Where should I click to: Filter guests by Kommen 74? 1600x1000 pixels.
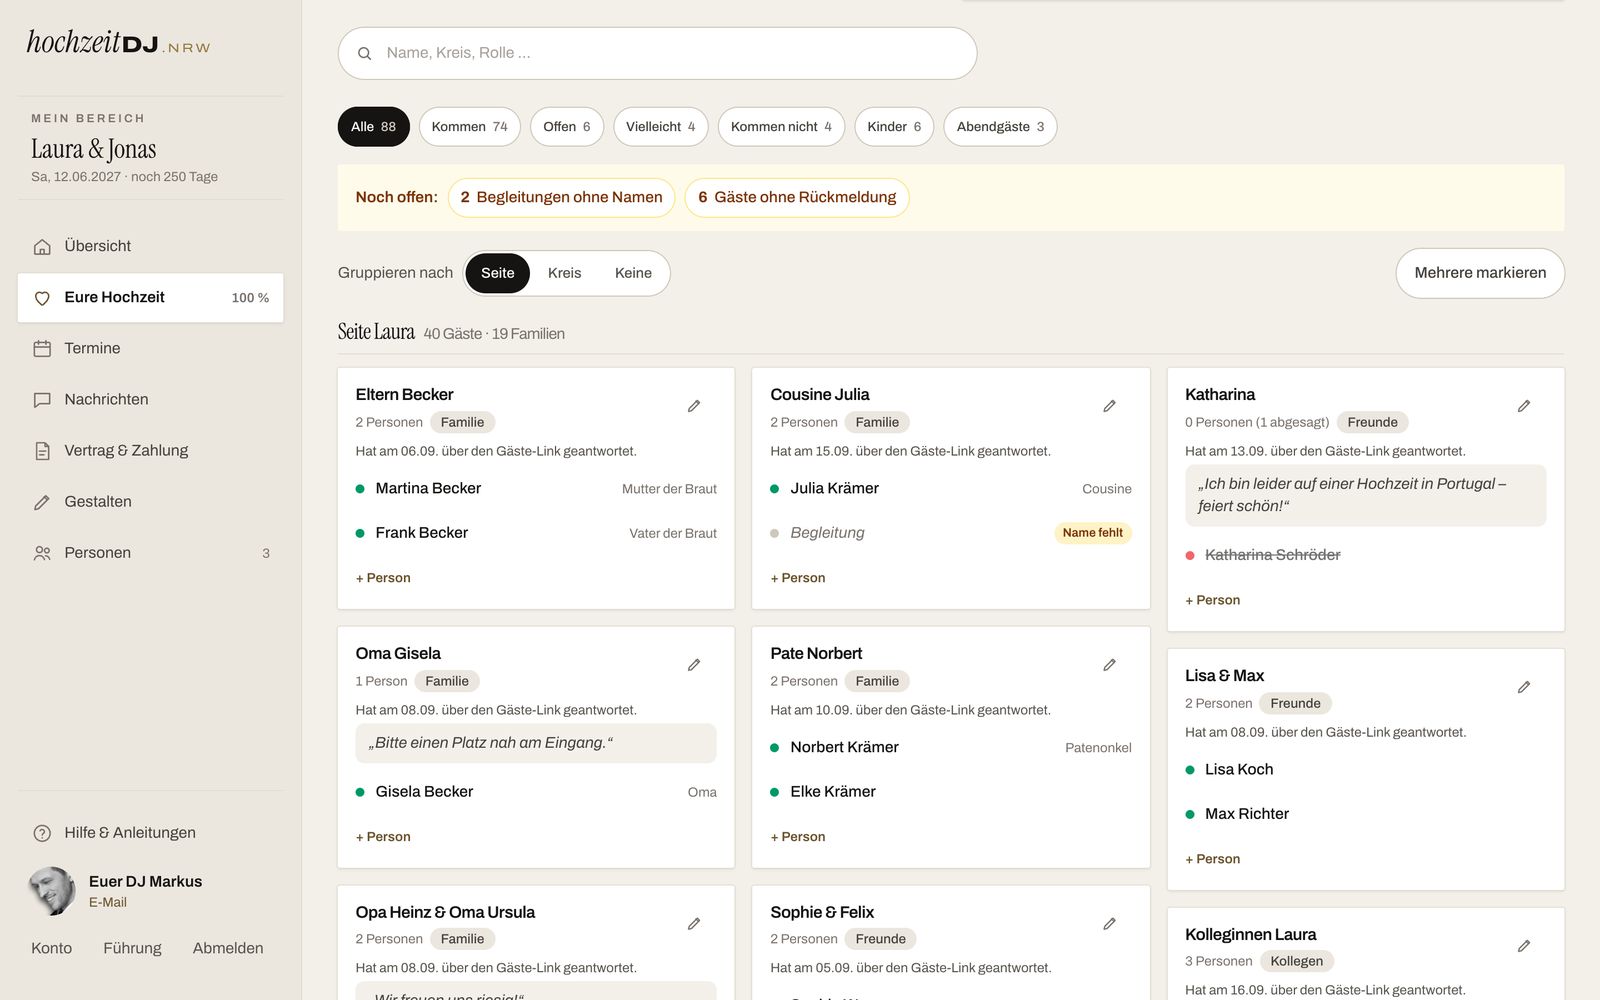(470, 127)
